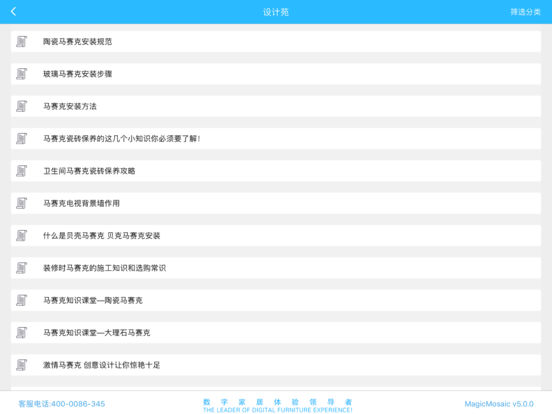Click document icon beside 马赛克知识课堂—陶瓷马赛克
This screenshot has height=414, width=552.
point(21,301)
